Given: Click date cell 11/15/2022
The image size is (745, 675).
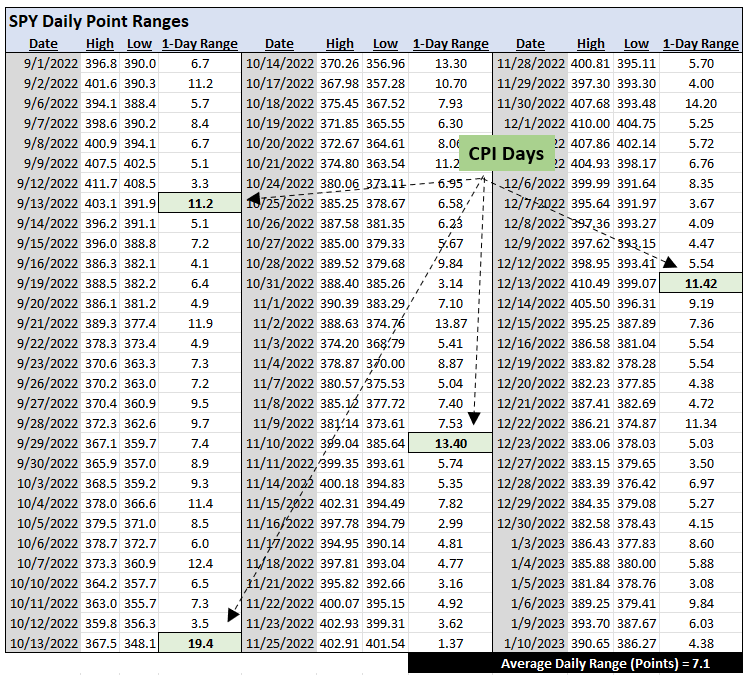Looking at the screenshot, I should (280, 504).
